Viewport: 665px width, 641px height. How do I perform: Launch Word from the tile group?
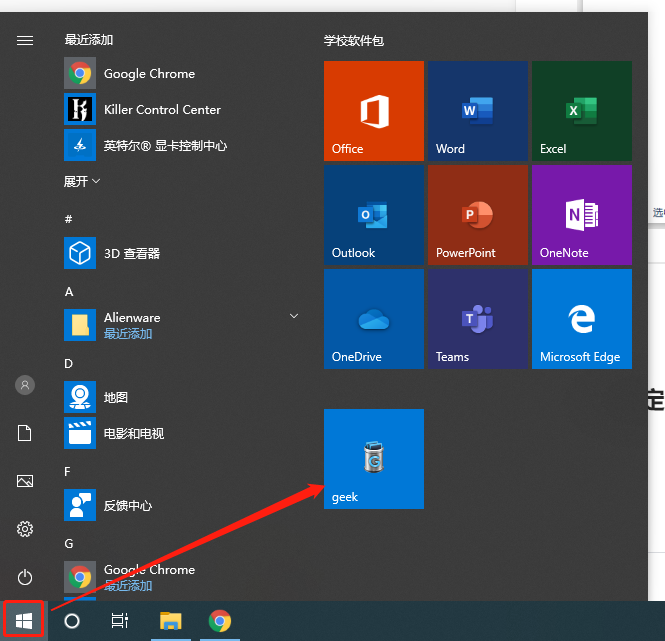478,111
